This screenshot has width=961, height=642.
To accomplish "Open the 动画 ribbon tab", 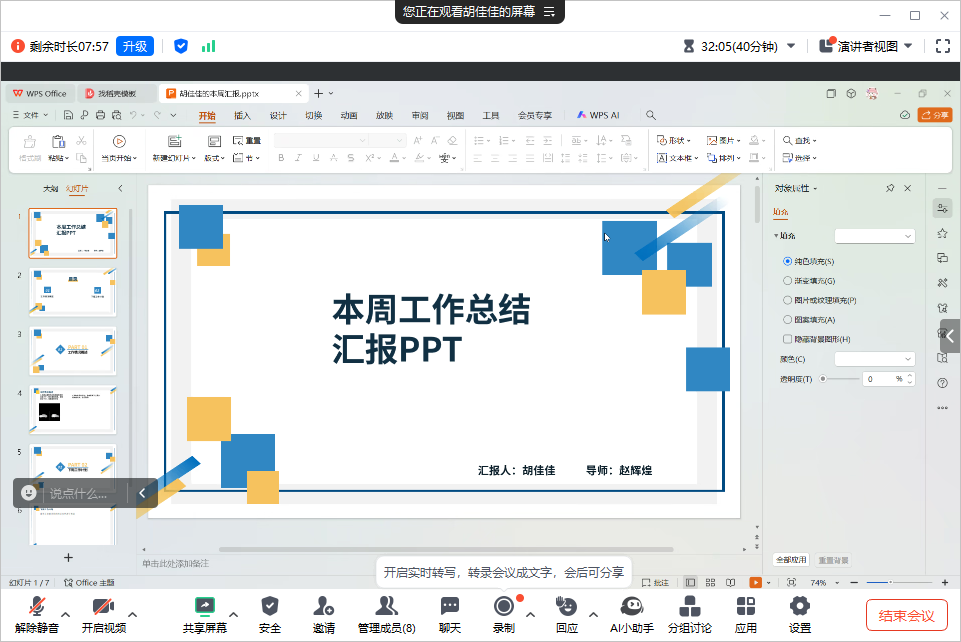I will point(349,115).
